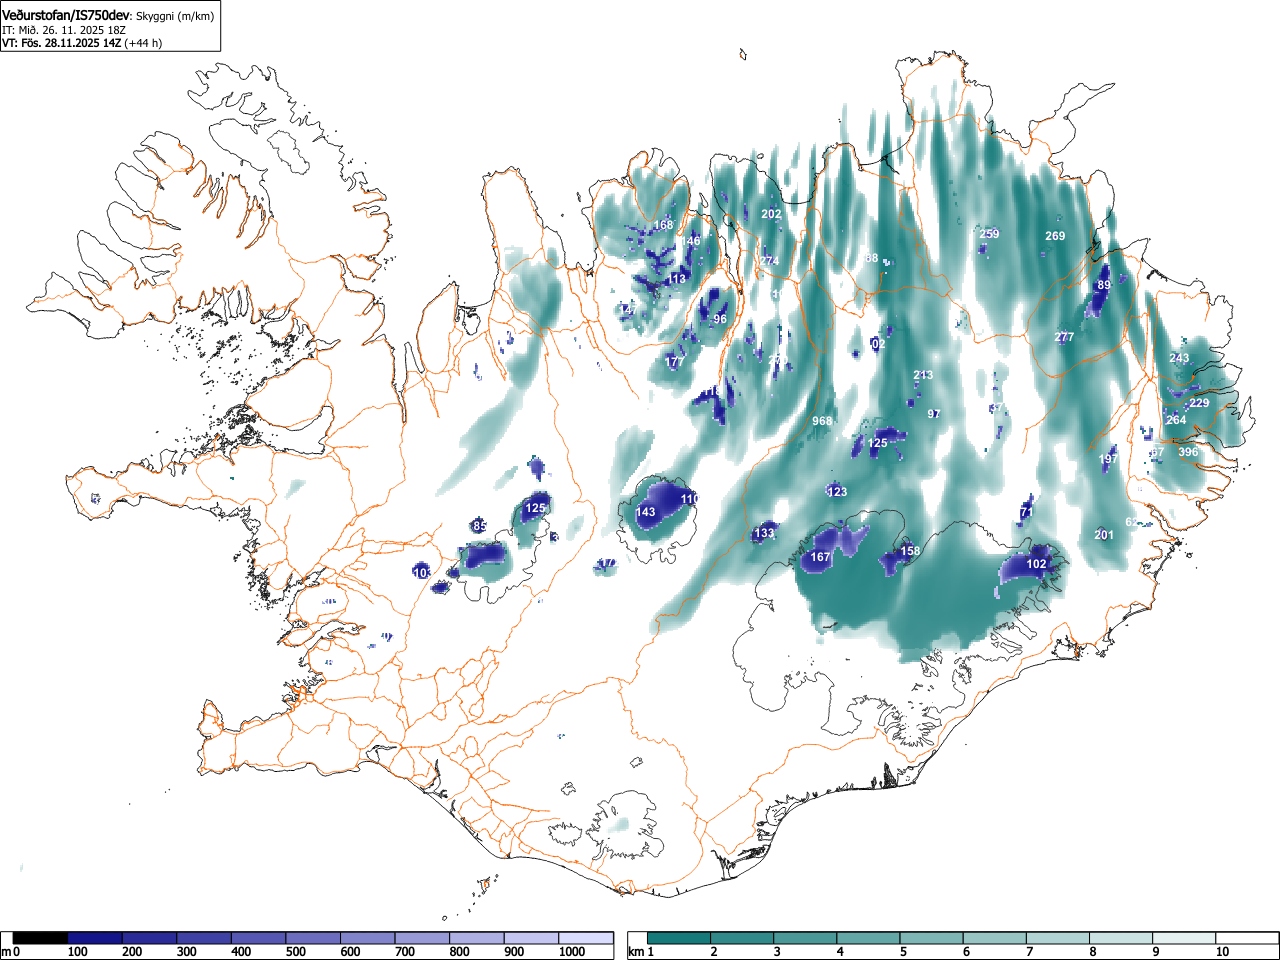1280x960 pixels.
Task: Click the 243 visibility value on the map
Action: 1179,358
